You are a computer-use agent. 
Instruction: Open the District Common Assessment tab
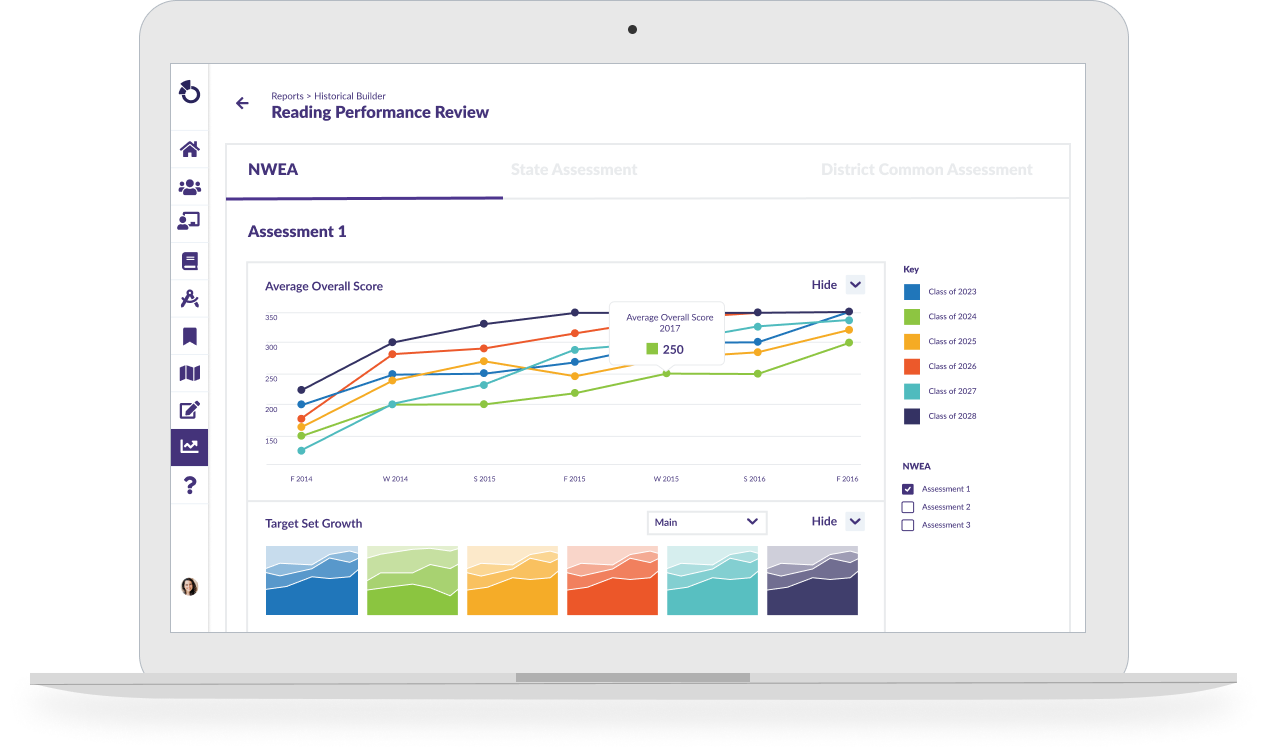[x=926, y=169]
